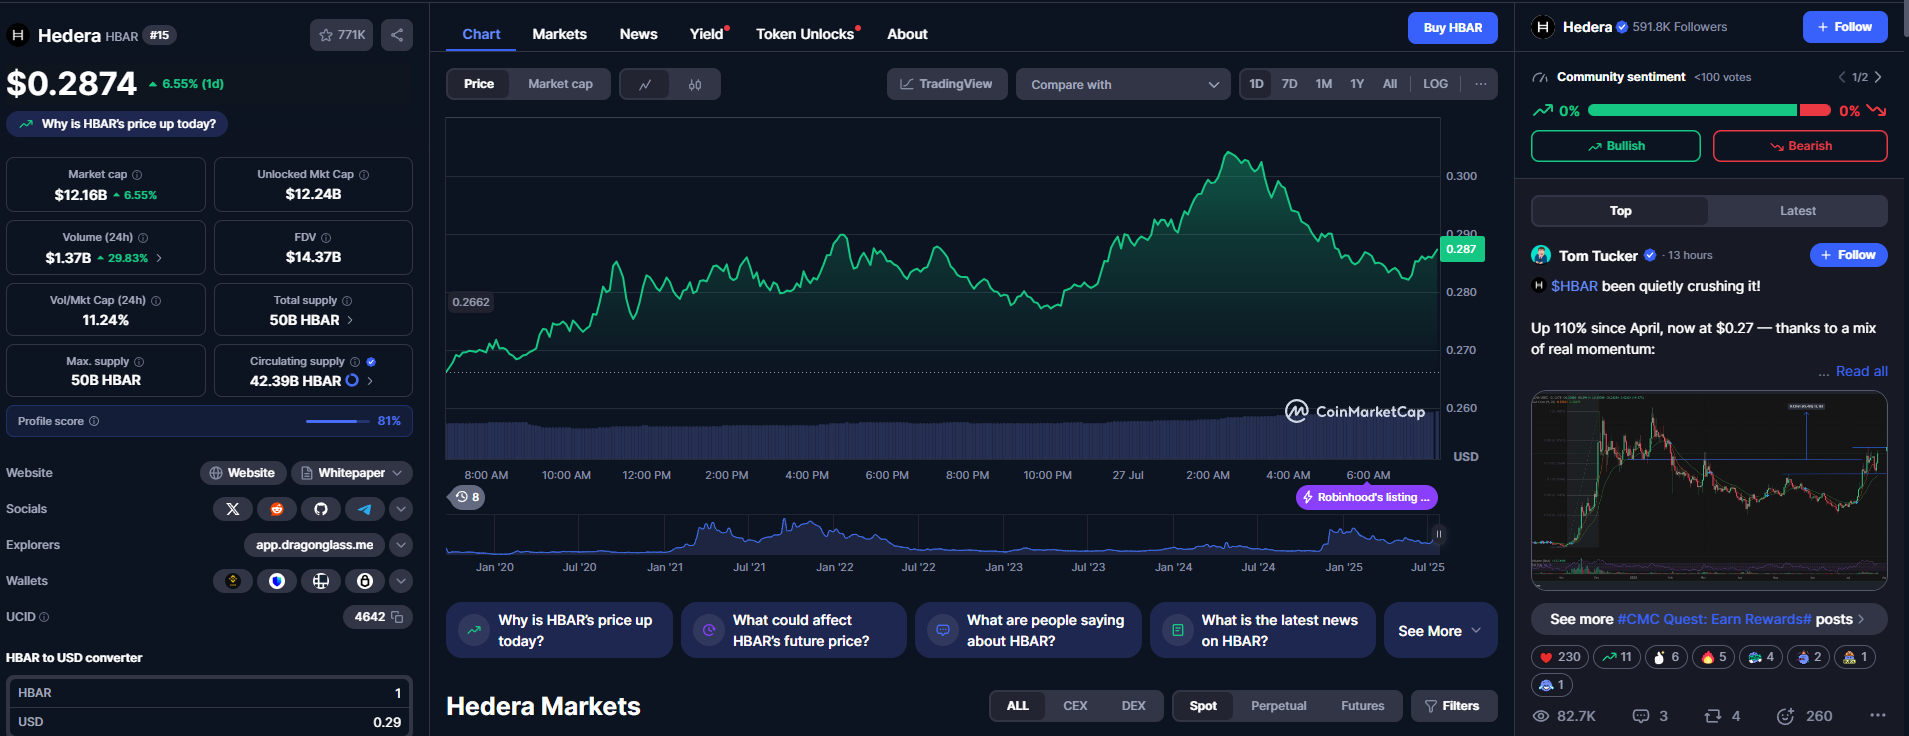The height and width of the screenshot is (736, 1909).
Task: Open the Markets tab
Action: pyautogui.click(x=559, y=34)
